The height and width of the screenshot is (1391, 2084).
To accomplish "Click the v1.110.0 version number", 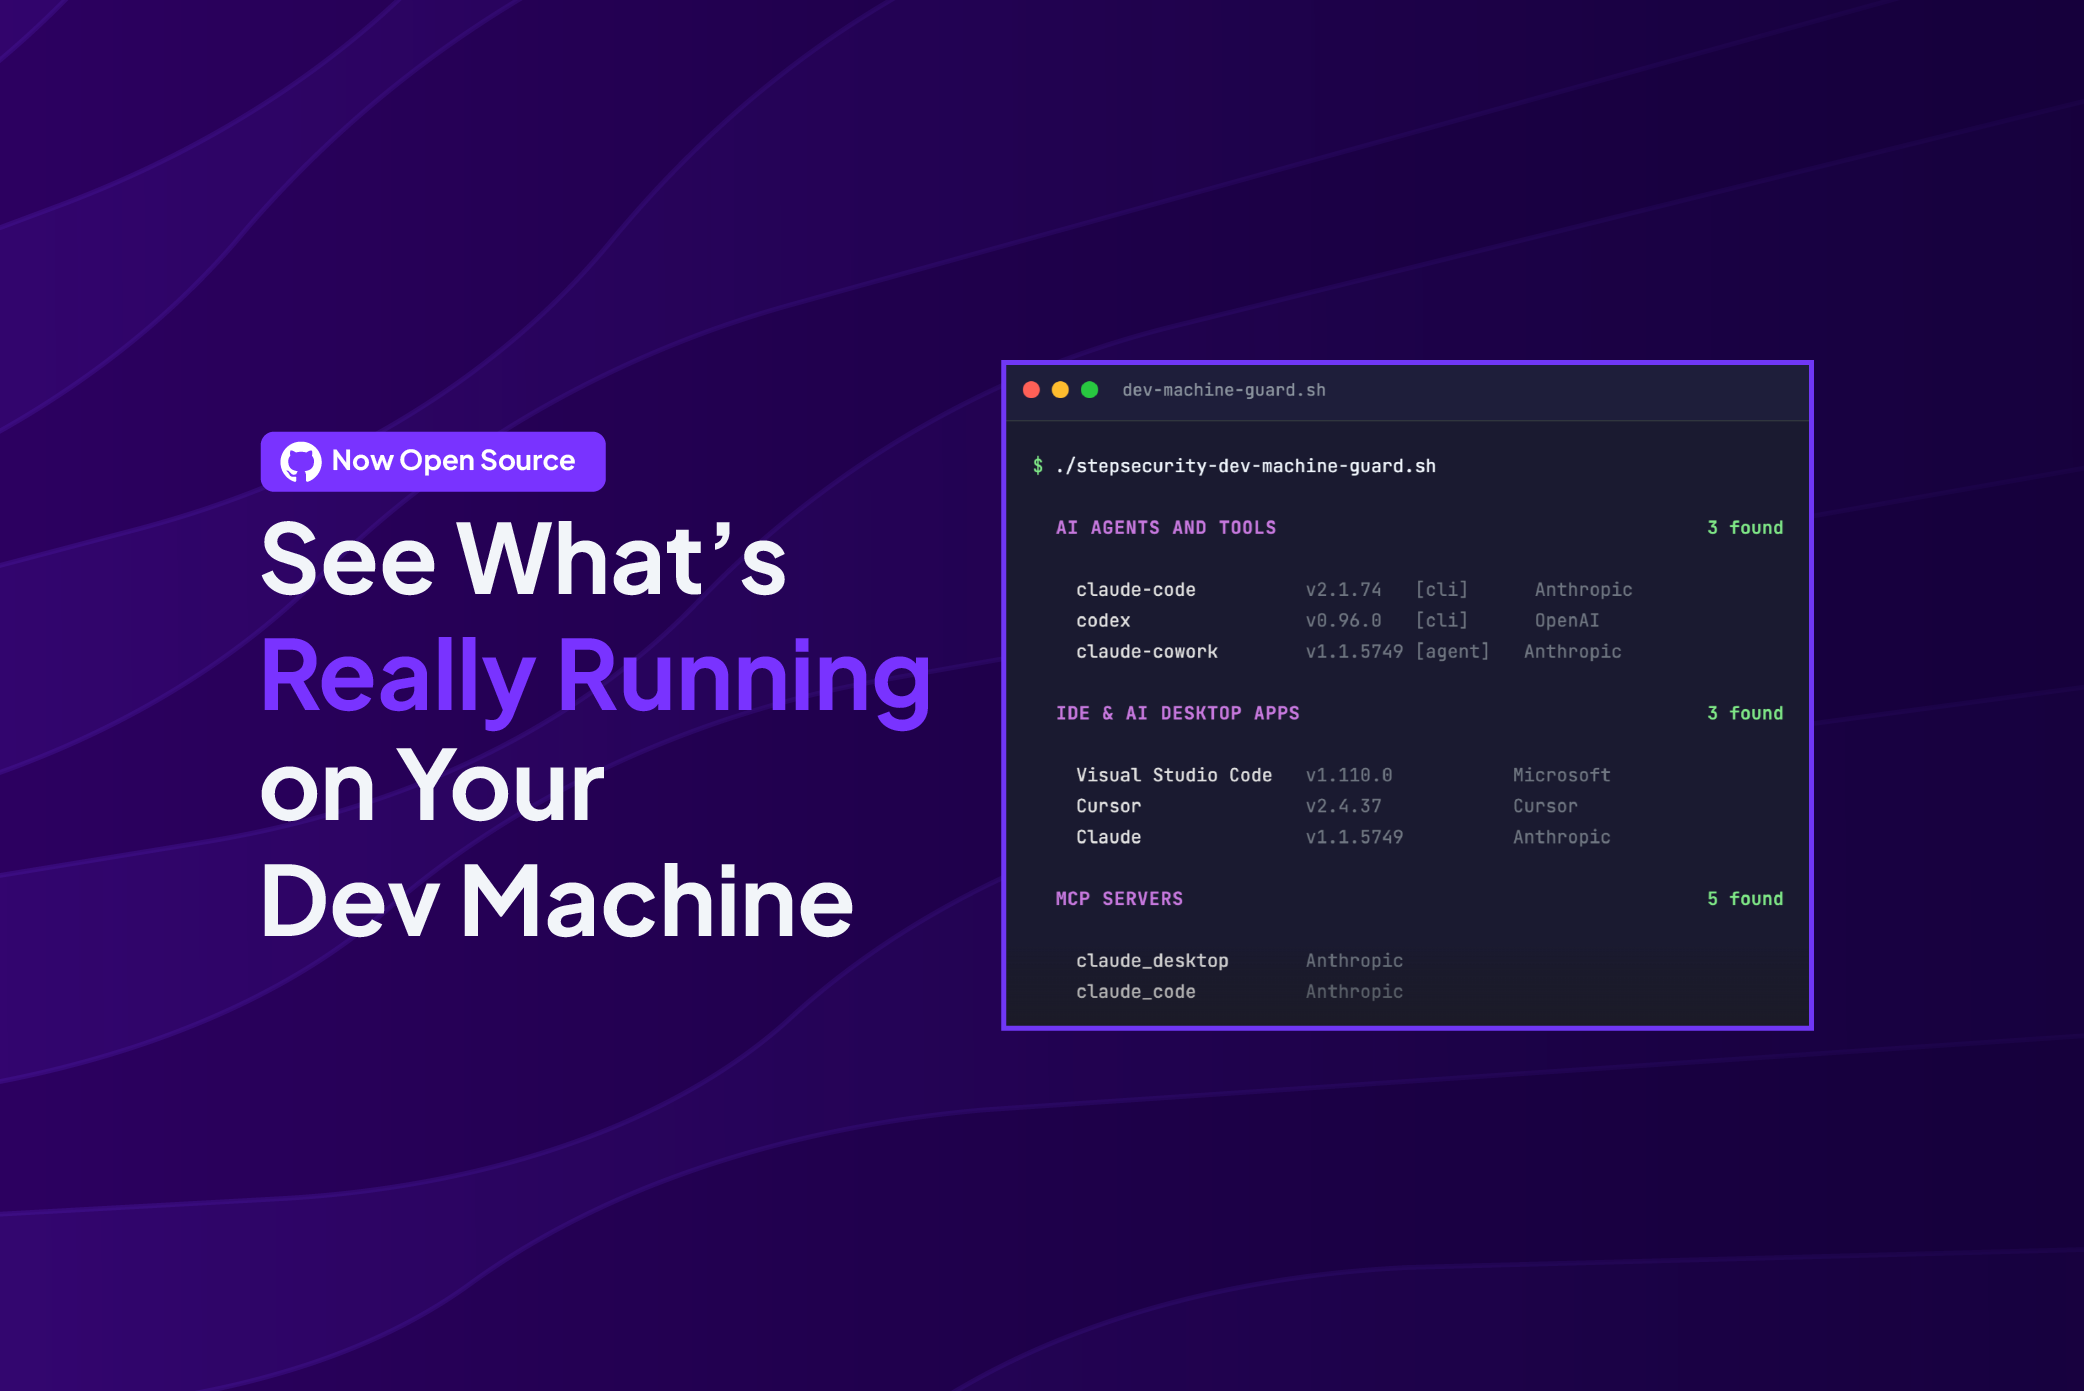I will [x=1348, y=775].
